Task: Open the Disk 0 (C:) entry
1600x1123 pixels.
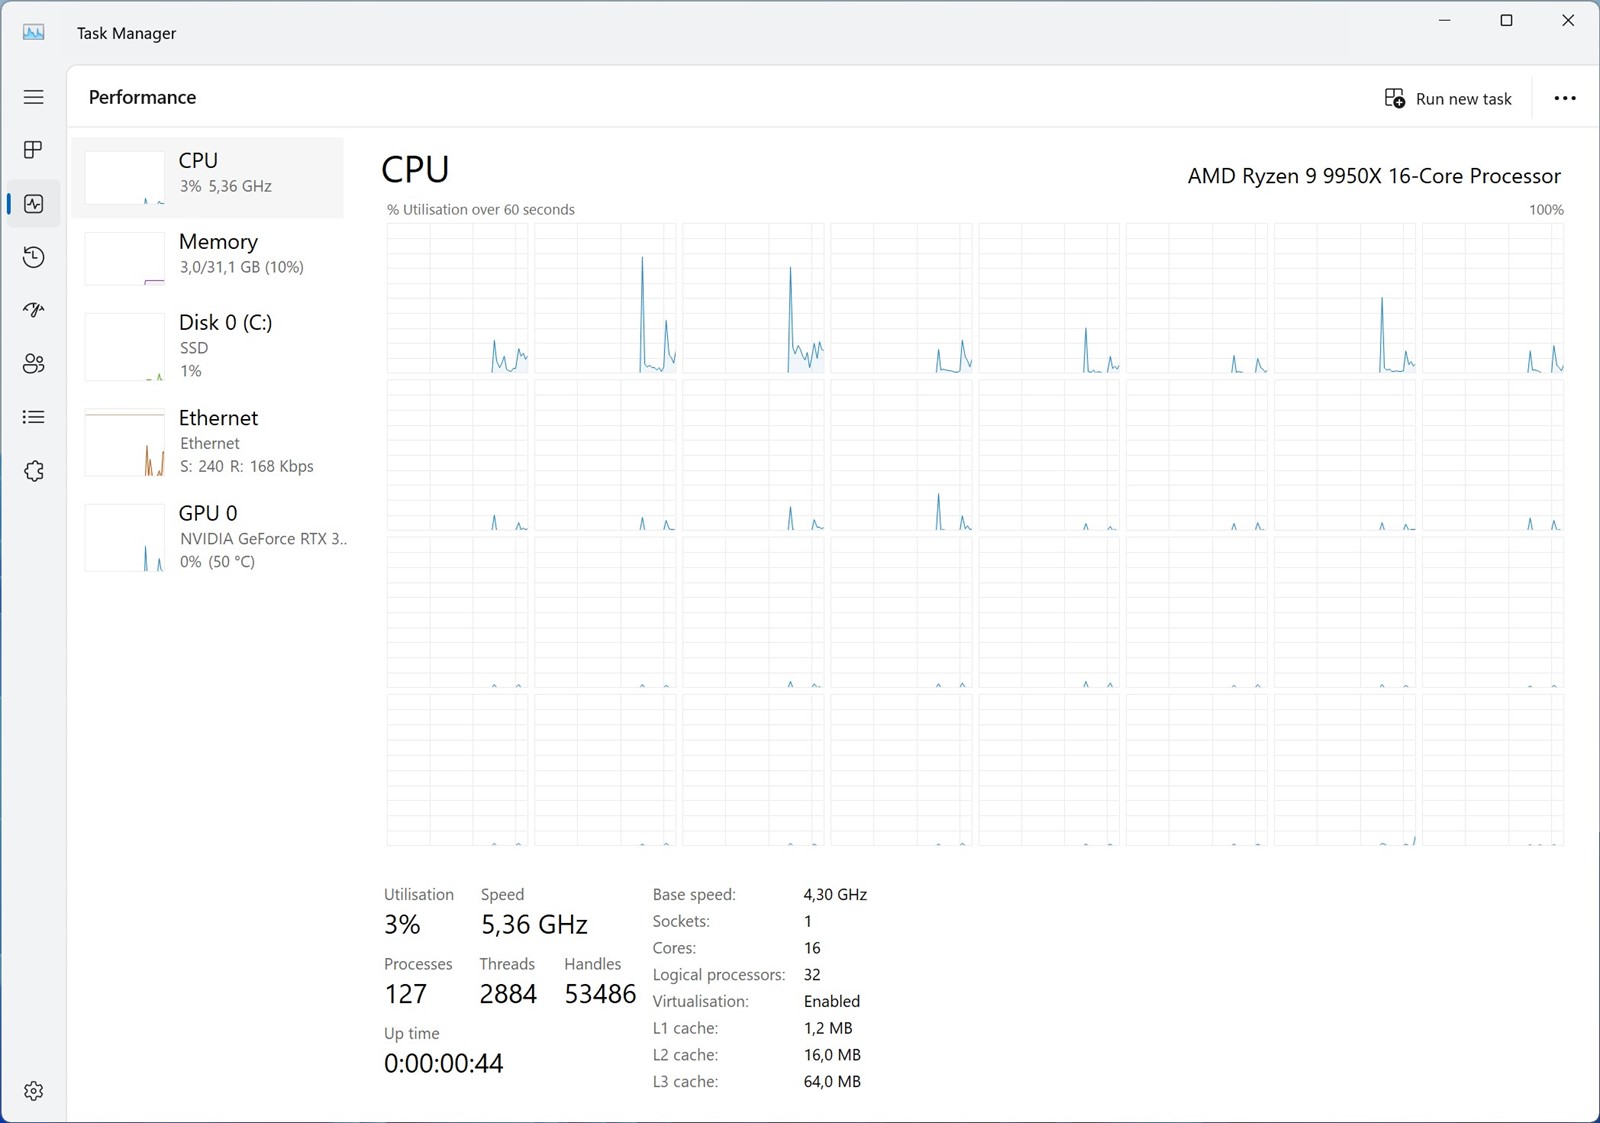Action: (x=208, y=346)
